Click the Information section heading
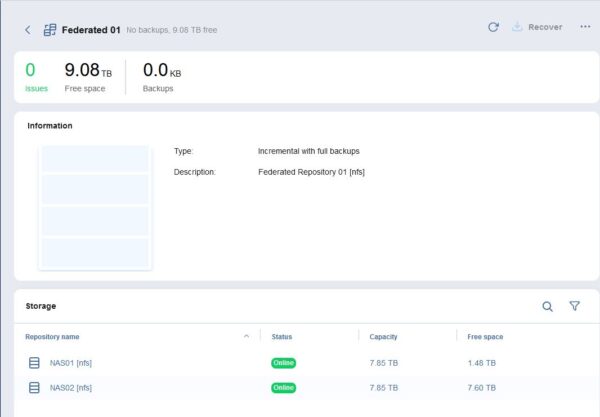600x417 pixels. pos(50,125)
